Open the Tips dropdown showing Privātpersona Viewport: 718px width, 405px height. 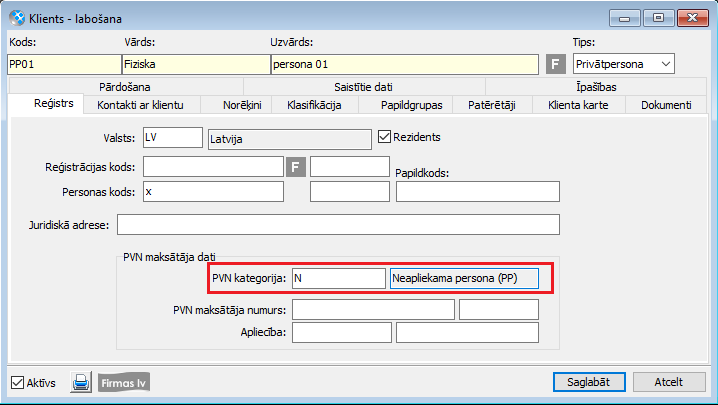624,64
